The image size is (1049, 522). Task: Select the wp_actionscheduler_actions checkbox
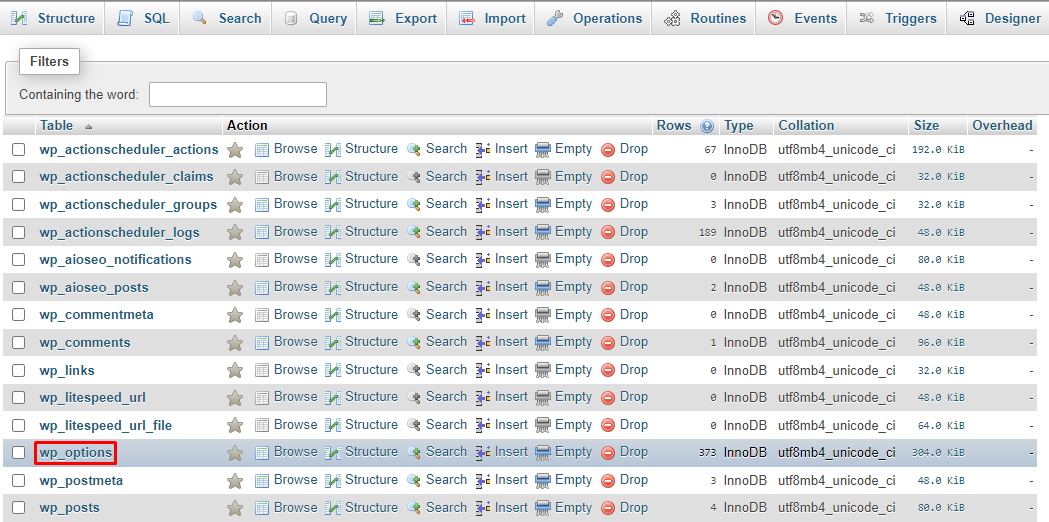pyautogui.click(x=18, y=150)
